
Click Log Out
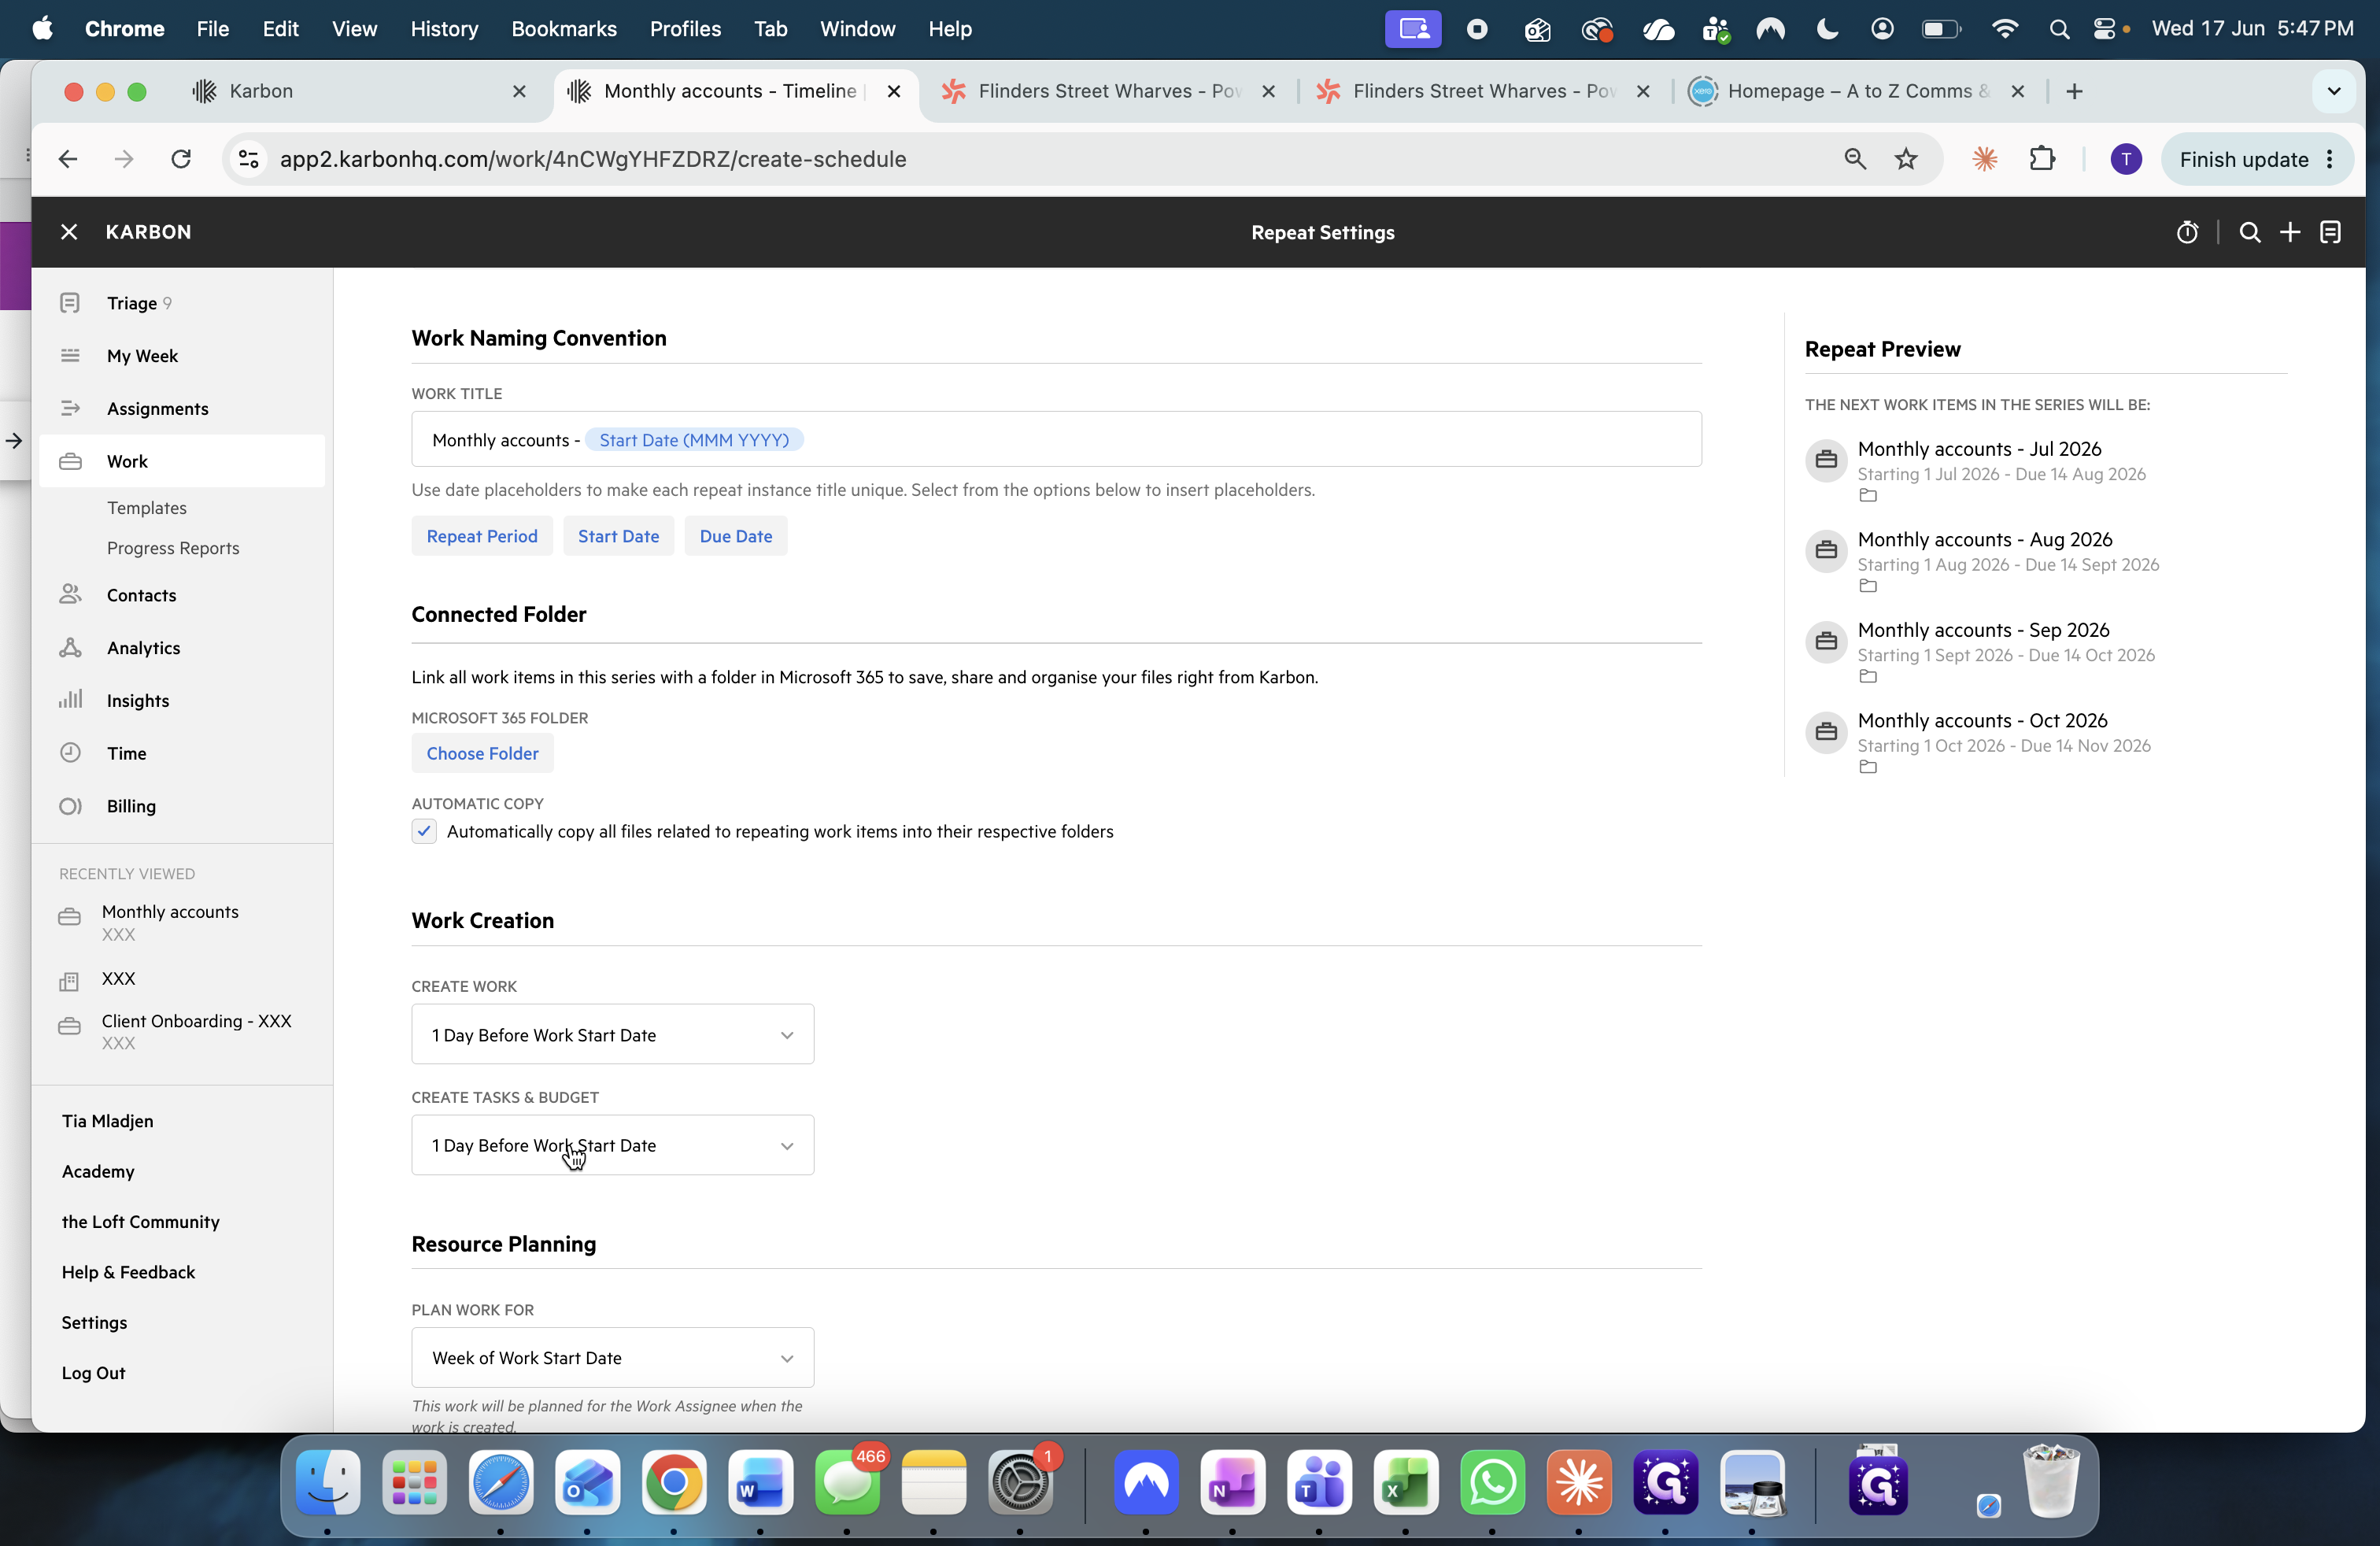click(x=94, y=1373)
